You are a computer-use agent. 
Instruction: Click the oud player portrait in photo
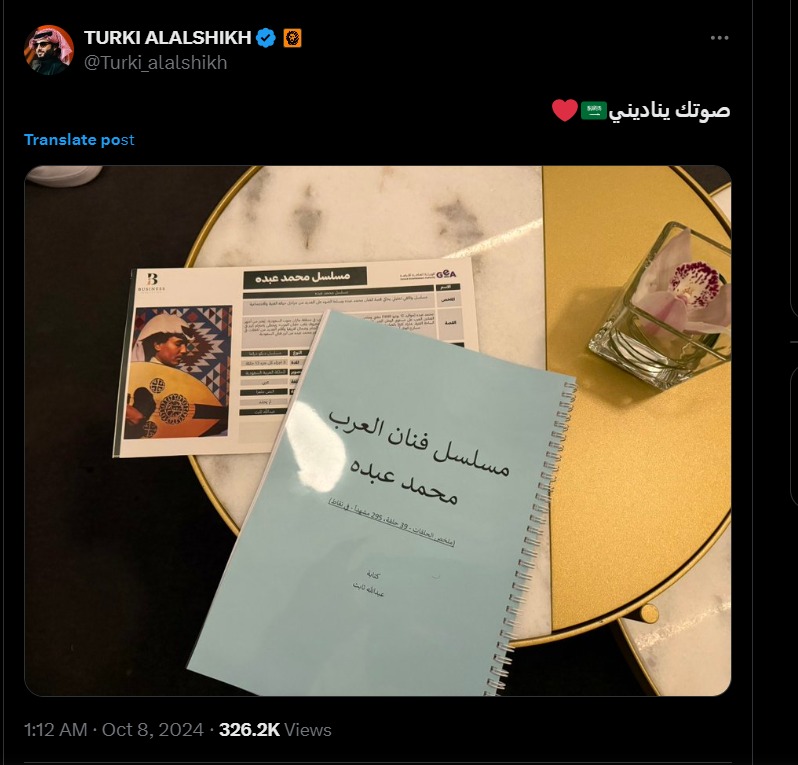pyautogui.click(x=178, y=373)
